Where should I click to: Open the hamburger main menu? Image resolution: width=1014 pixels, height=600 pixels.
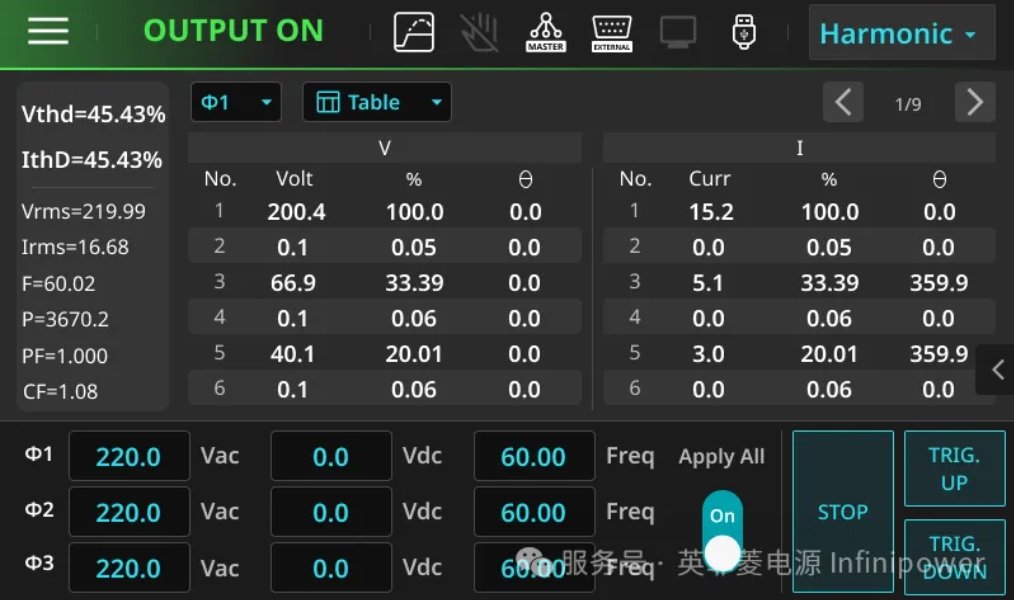tap(48, 31)
